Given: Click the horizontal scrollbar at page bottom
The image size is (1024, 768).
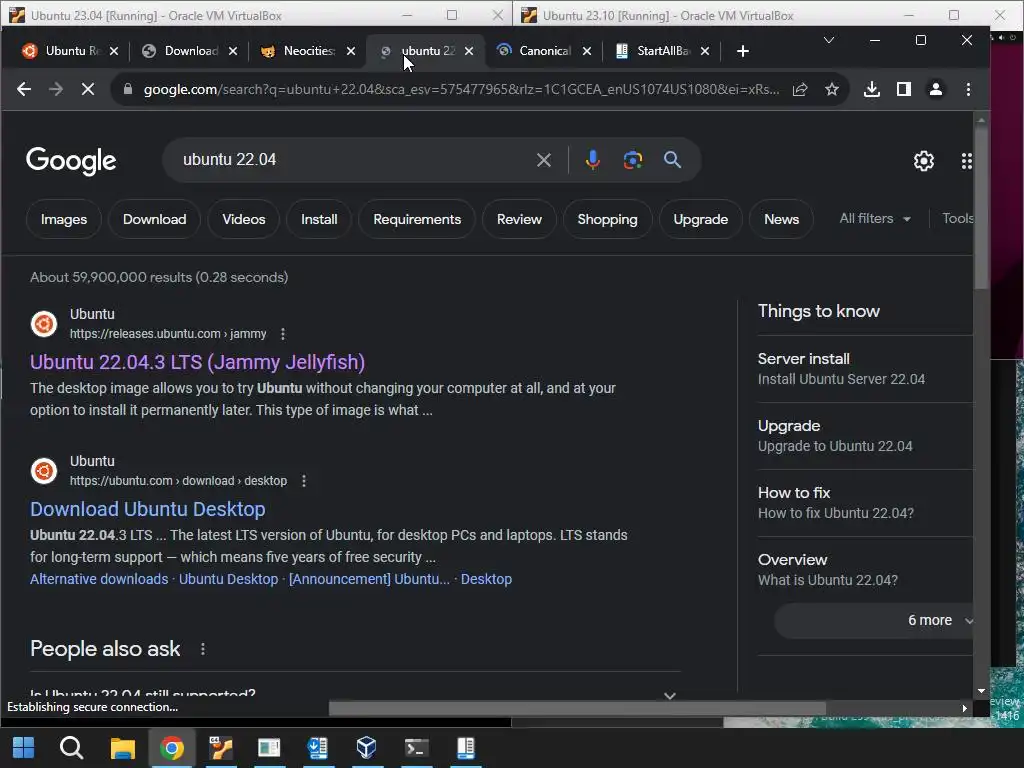Looking at the screenshot, I should tap(577, 709).
